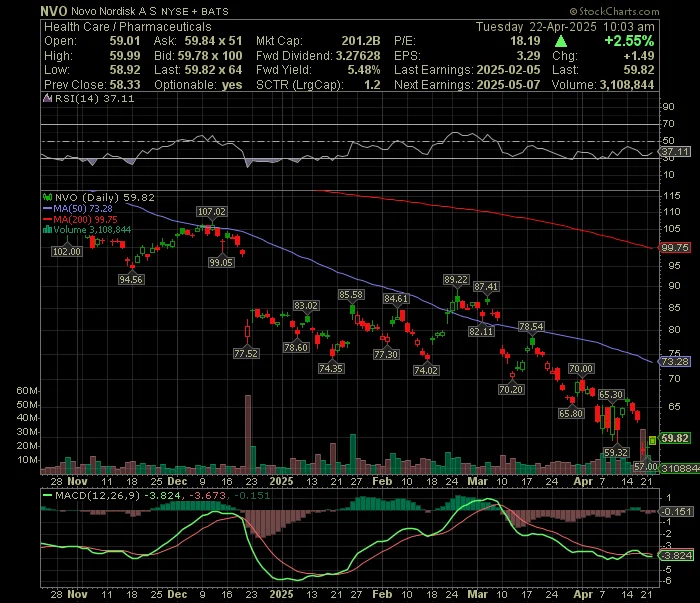Click the Fwd Yield value 5.48%
This screenshot has width=700, height=603.
[364, 70]
